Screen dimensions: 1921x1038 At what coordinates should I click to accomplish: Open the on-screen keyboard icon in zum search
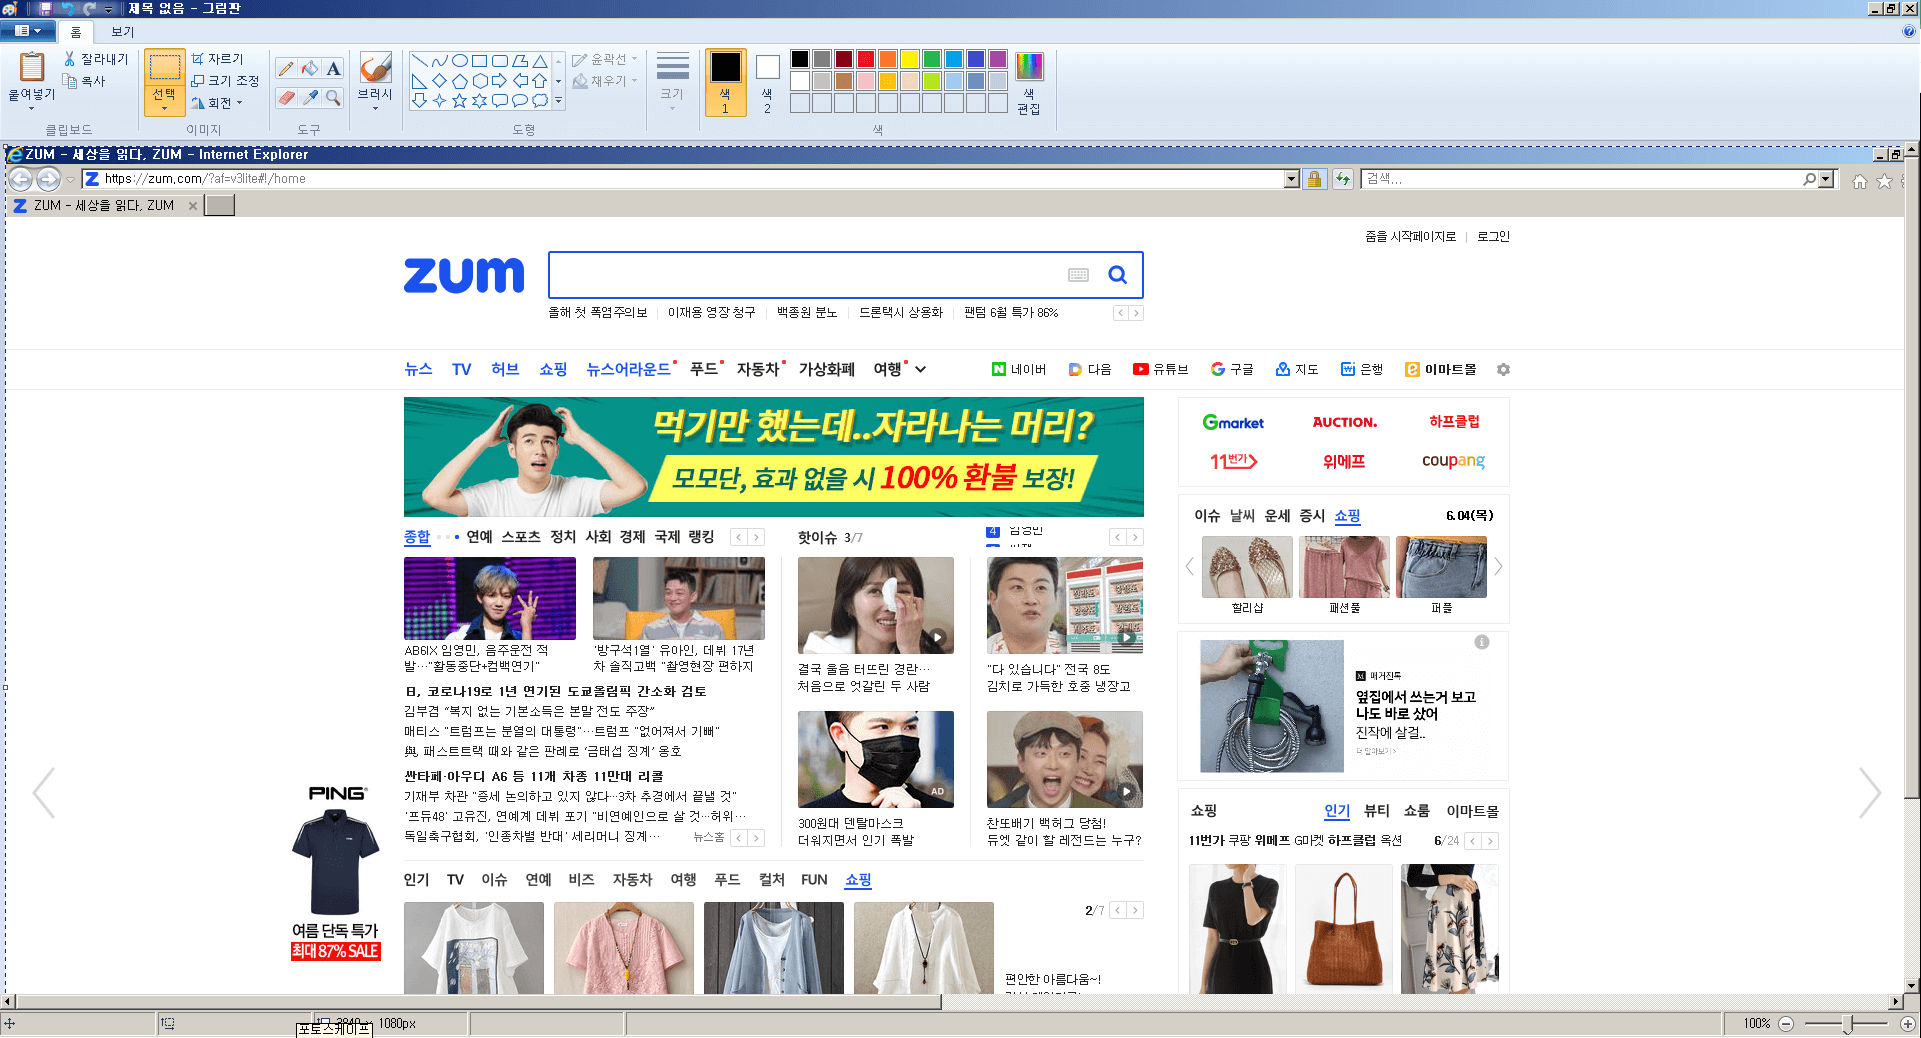coord(1078,275)
